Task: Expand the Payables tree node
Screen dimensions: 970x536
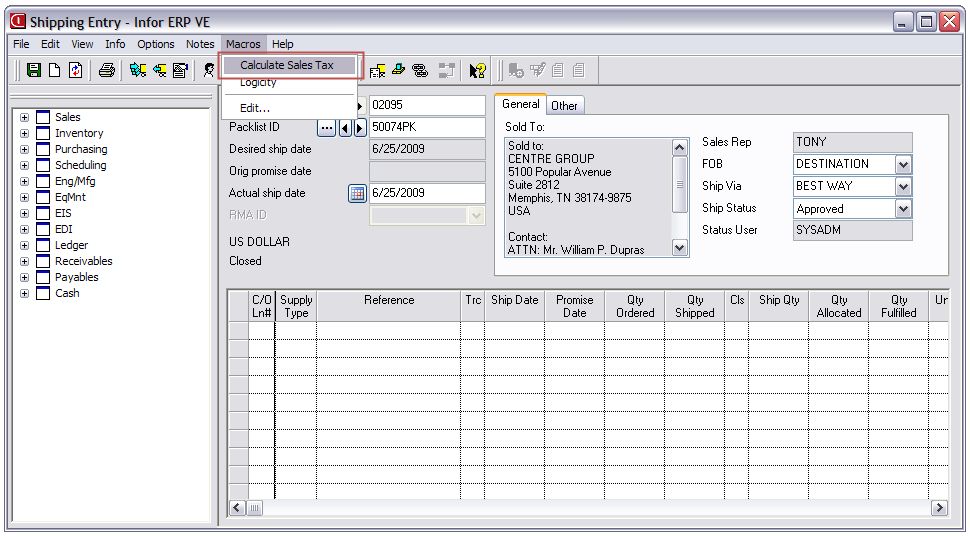Action: pos(24,277)
